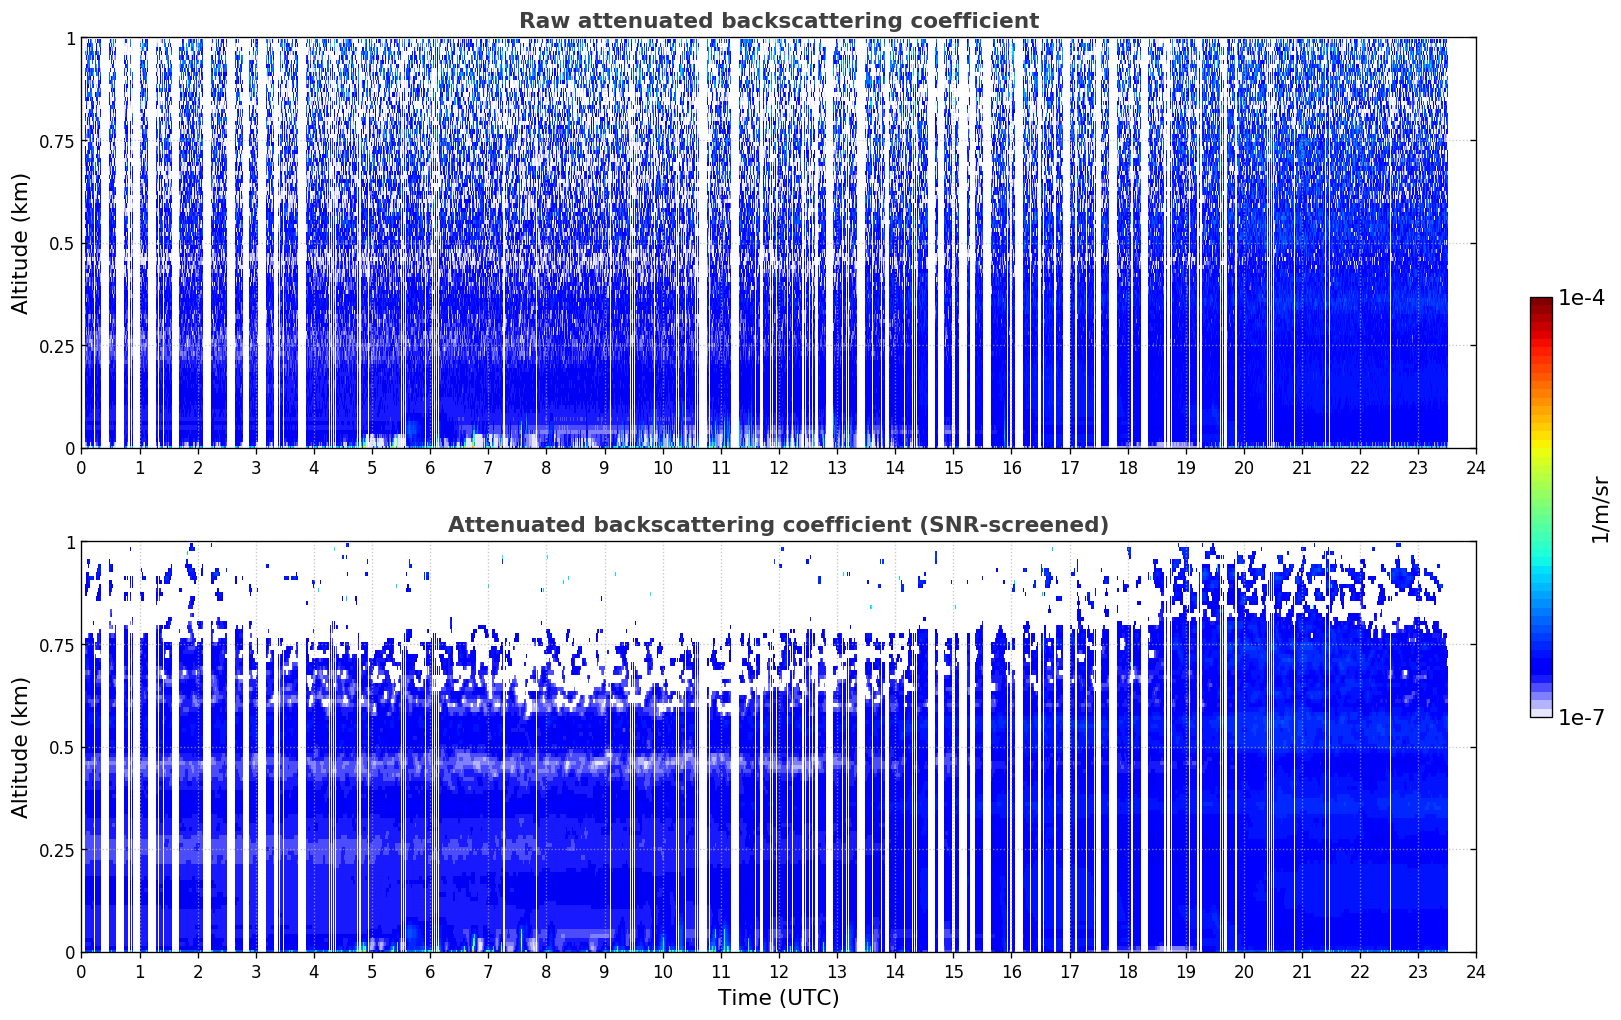Select the '1e-7' colorbar minimum label

[x=1581, y=718]
